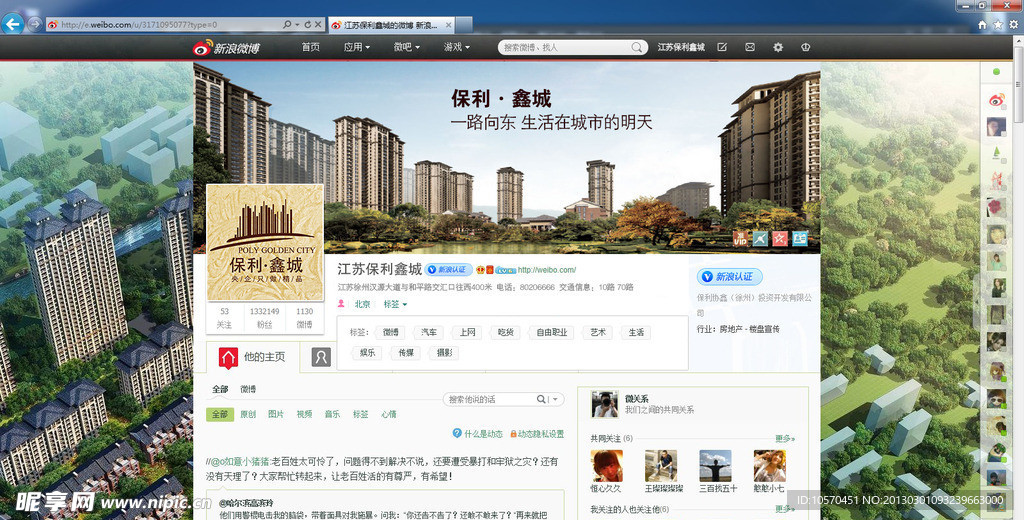Open browser tools gear icon
This screenshot has height=520, width=1024.
1014,25
